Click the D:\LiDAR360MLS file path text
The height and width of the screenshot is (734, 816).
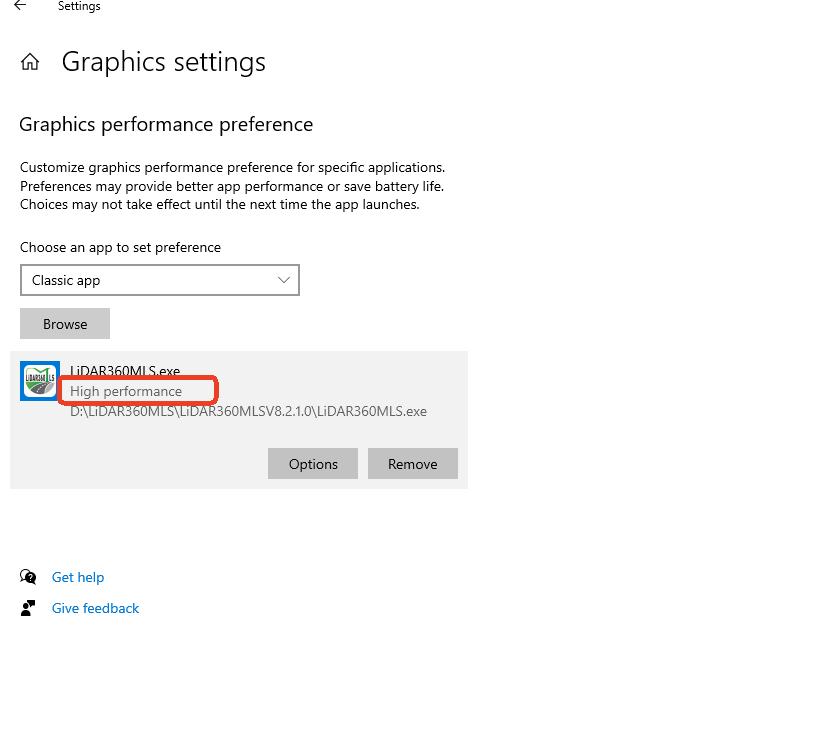[248, 411]
